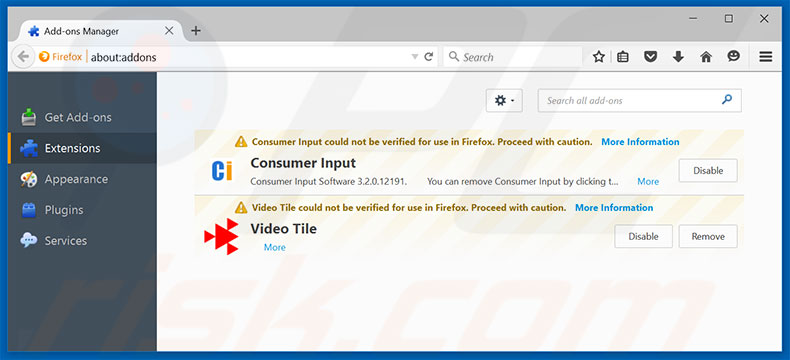
Task: Minimize the Firefox window
Action: click(x=694, y=19)
